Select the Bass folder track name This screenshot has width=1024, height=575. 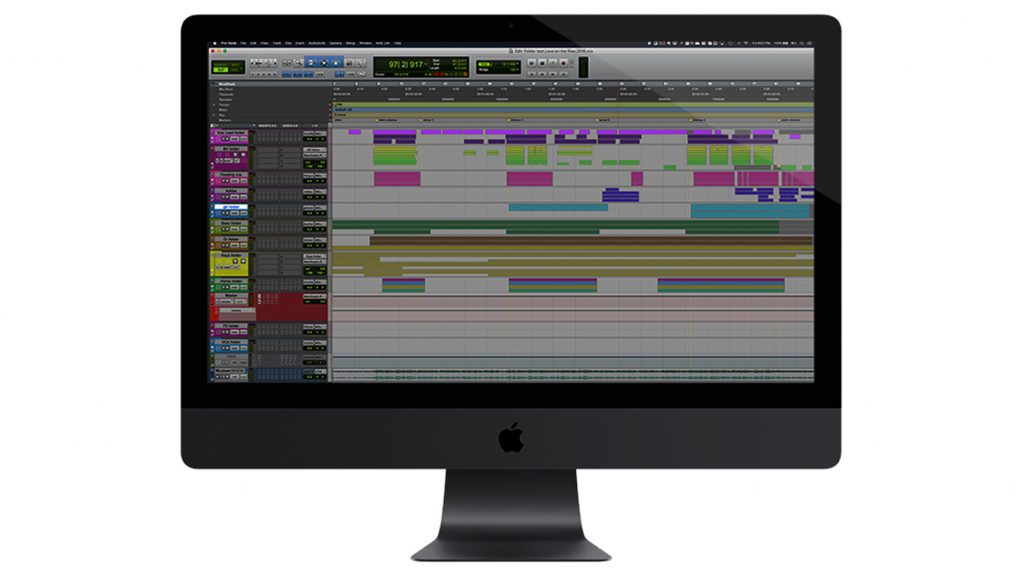coord(231,223)
